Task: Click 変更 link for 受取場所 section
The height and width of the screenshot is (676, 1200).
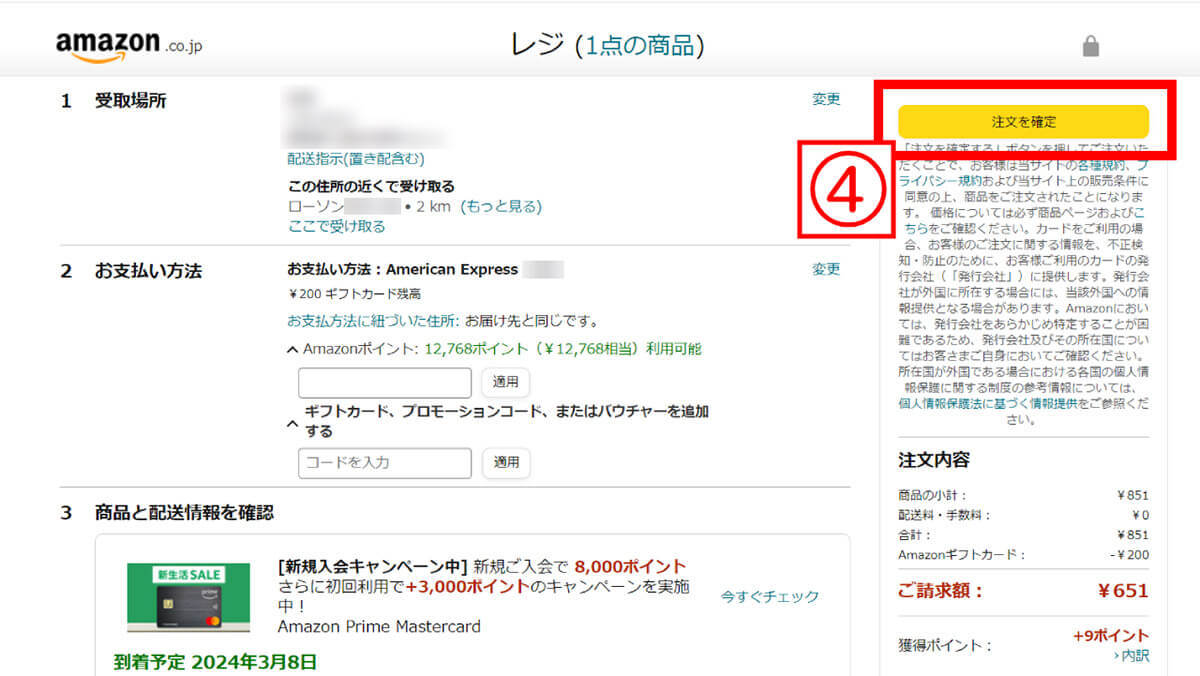Action: pyautogui.click(x=826, y=99)
